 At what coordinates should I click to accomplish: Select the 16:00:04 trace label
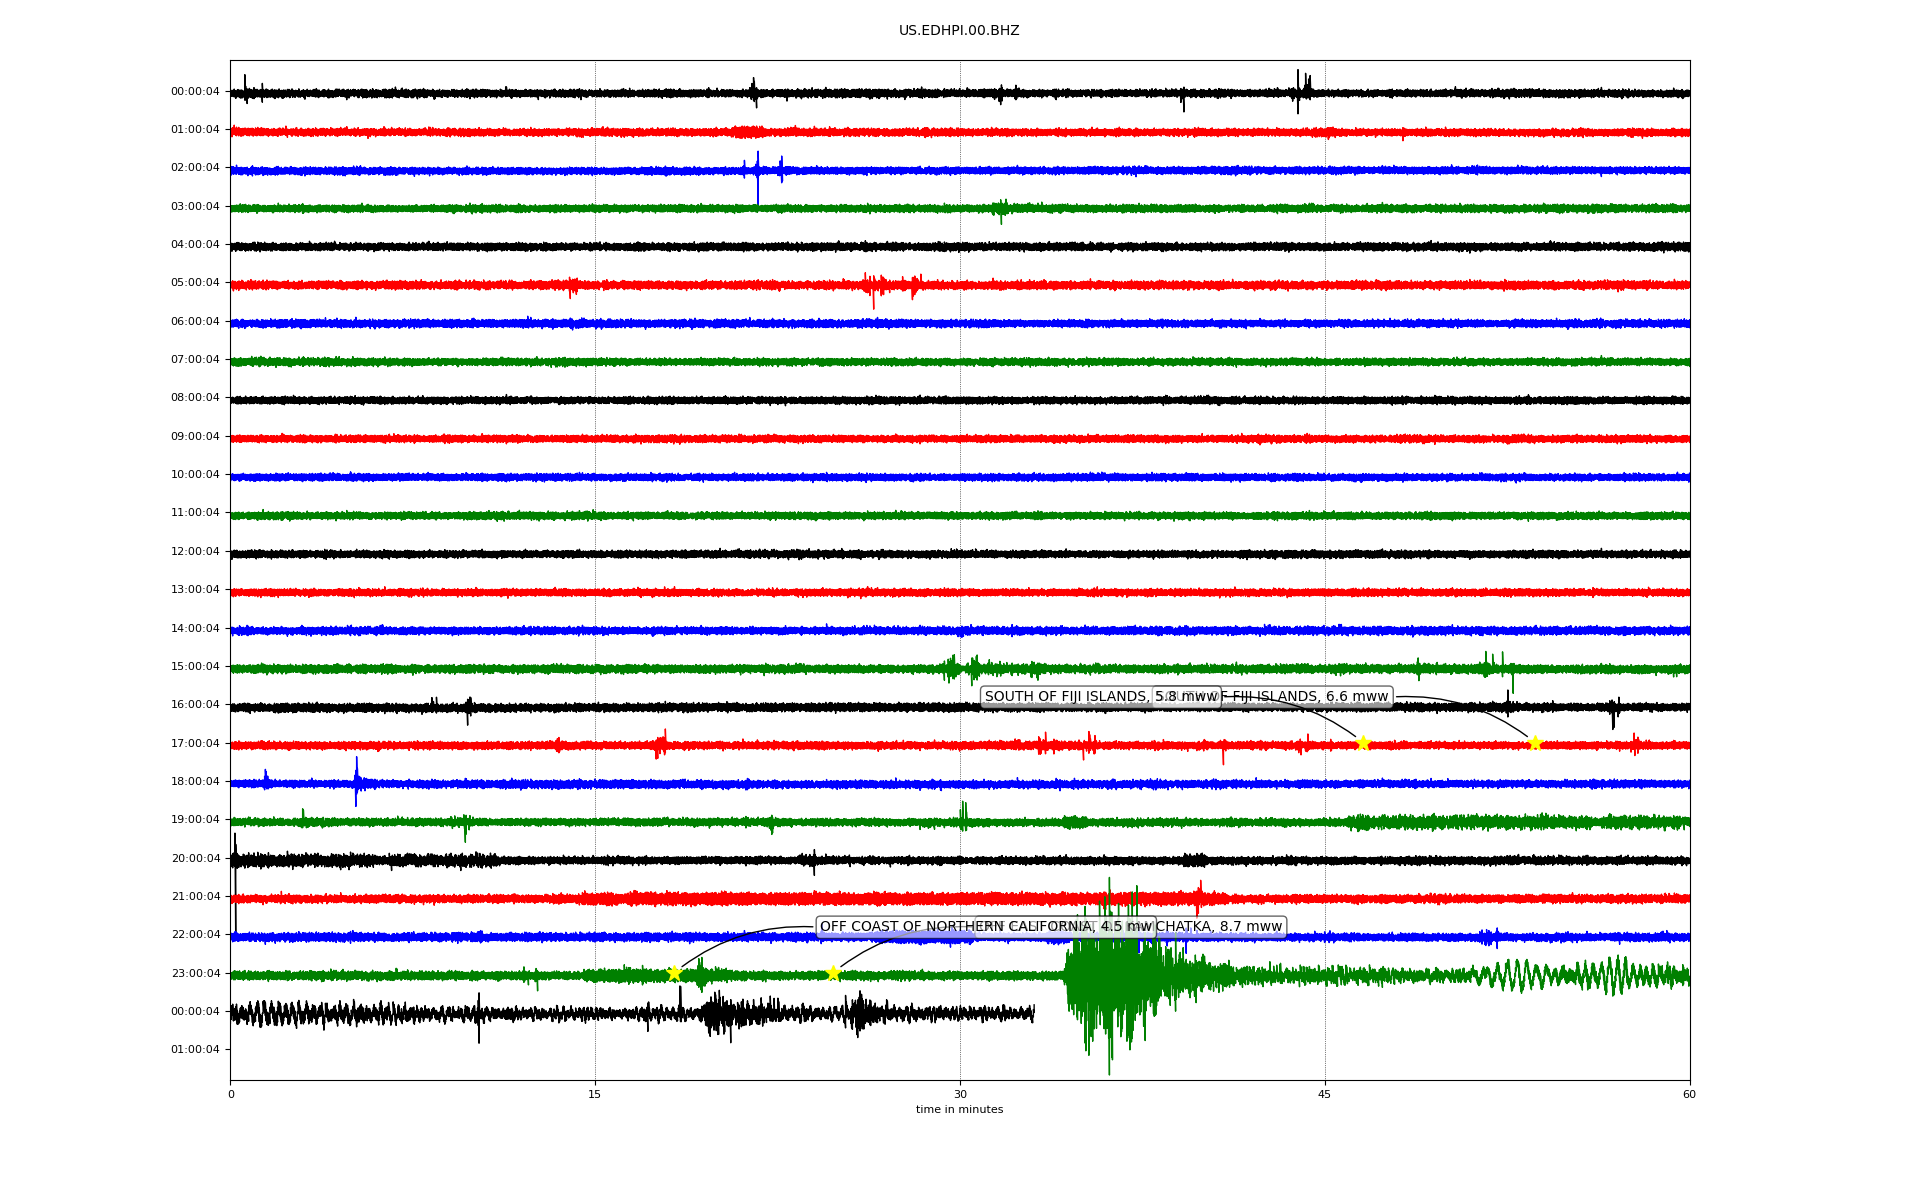point(195,705)
